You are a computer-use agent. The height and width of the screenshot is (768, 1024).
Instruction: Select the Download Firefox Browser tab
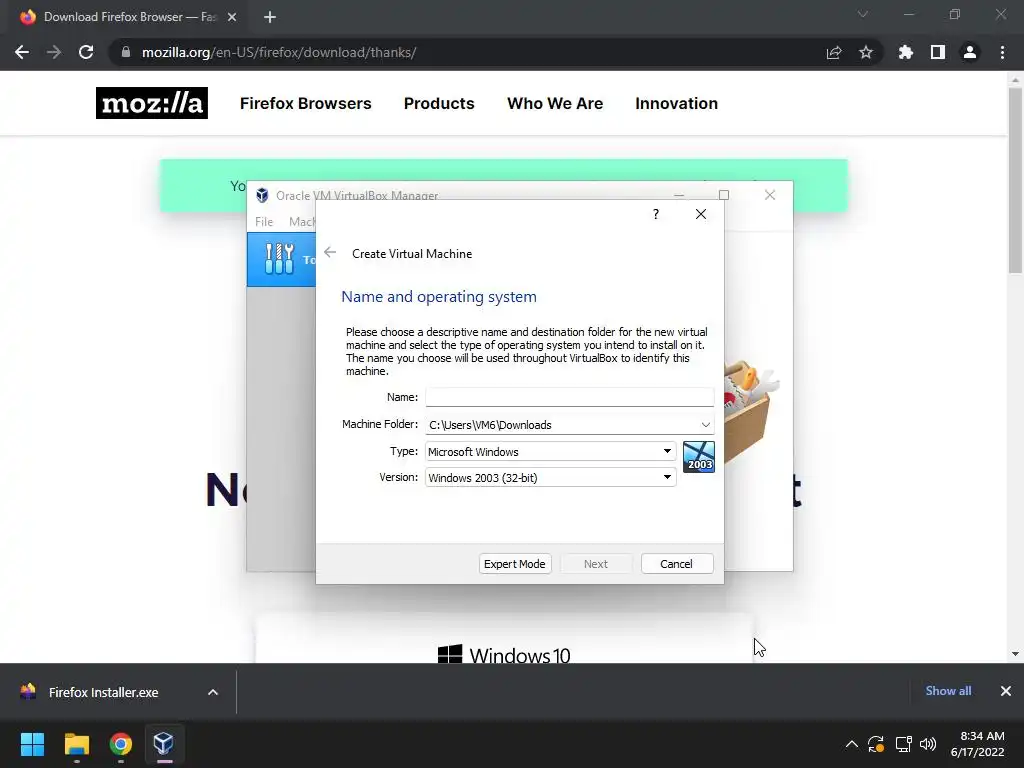click(129, 17)
